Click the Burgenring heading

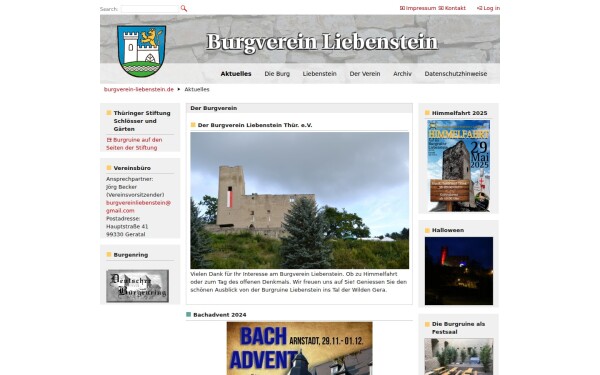(130, 255)
